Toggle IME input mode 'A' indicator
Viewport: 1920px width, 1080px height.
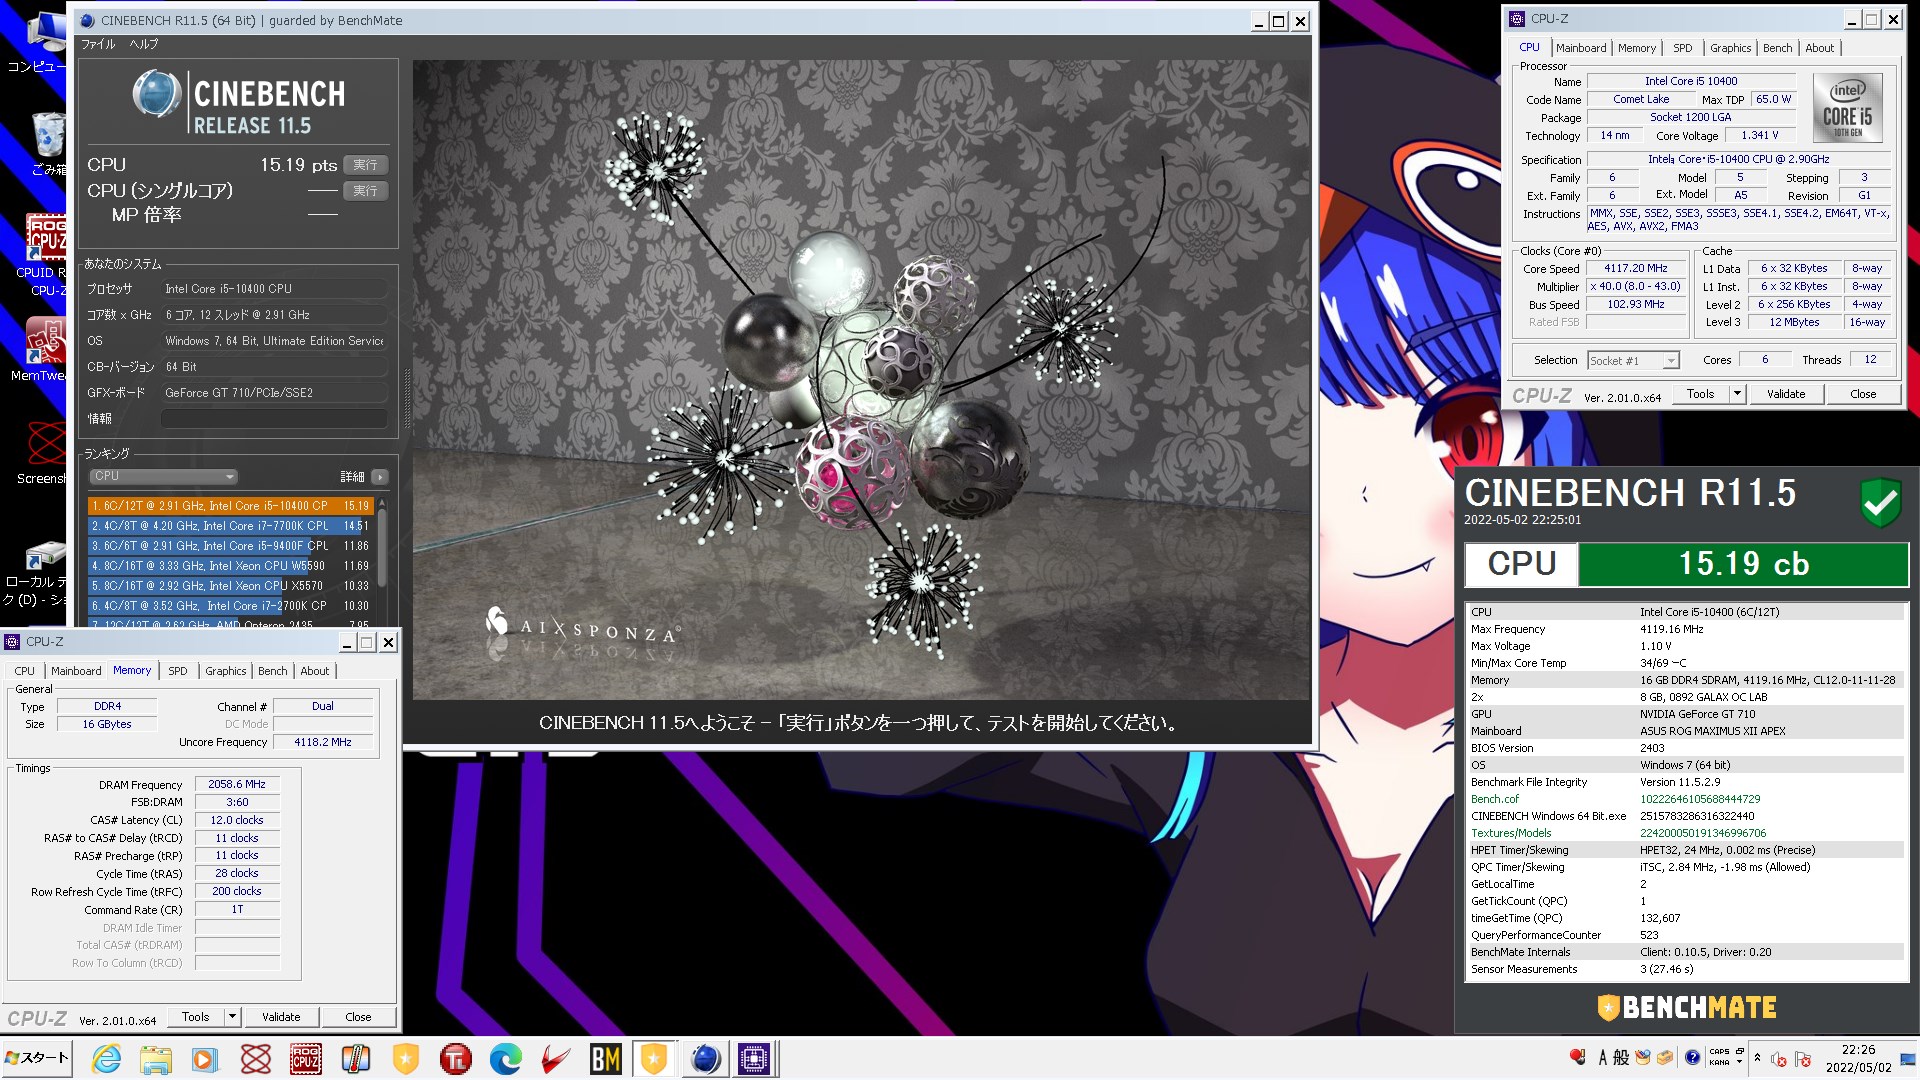(1603, 1057)
